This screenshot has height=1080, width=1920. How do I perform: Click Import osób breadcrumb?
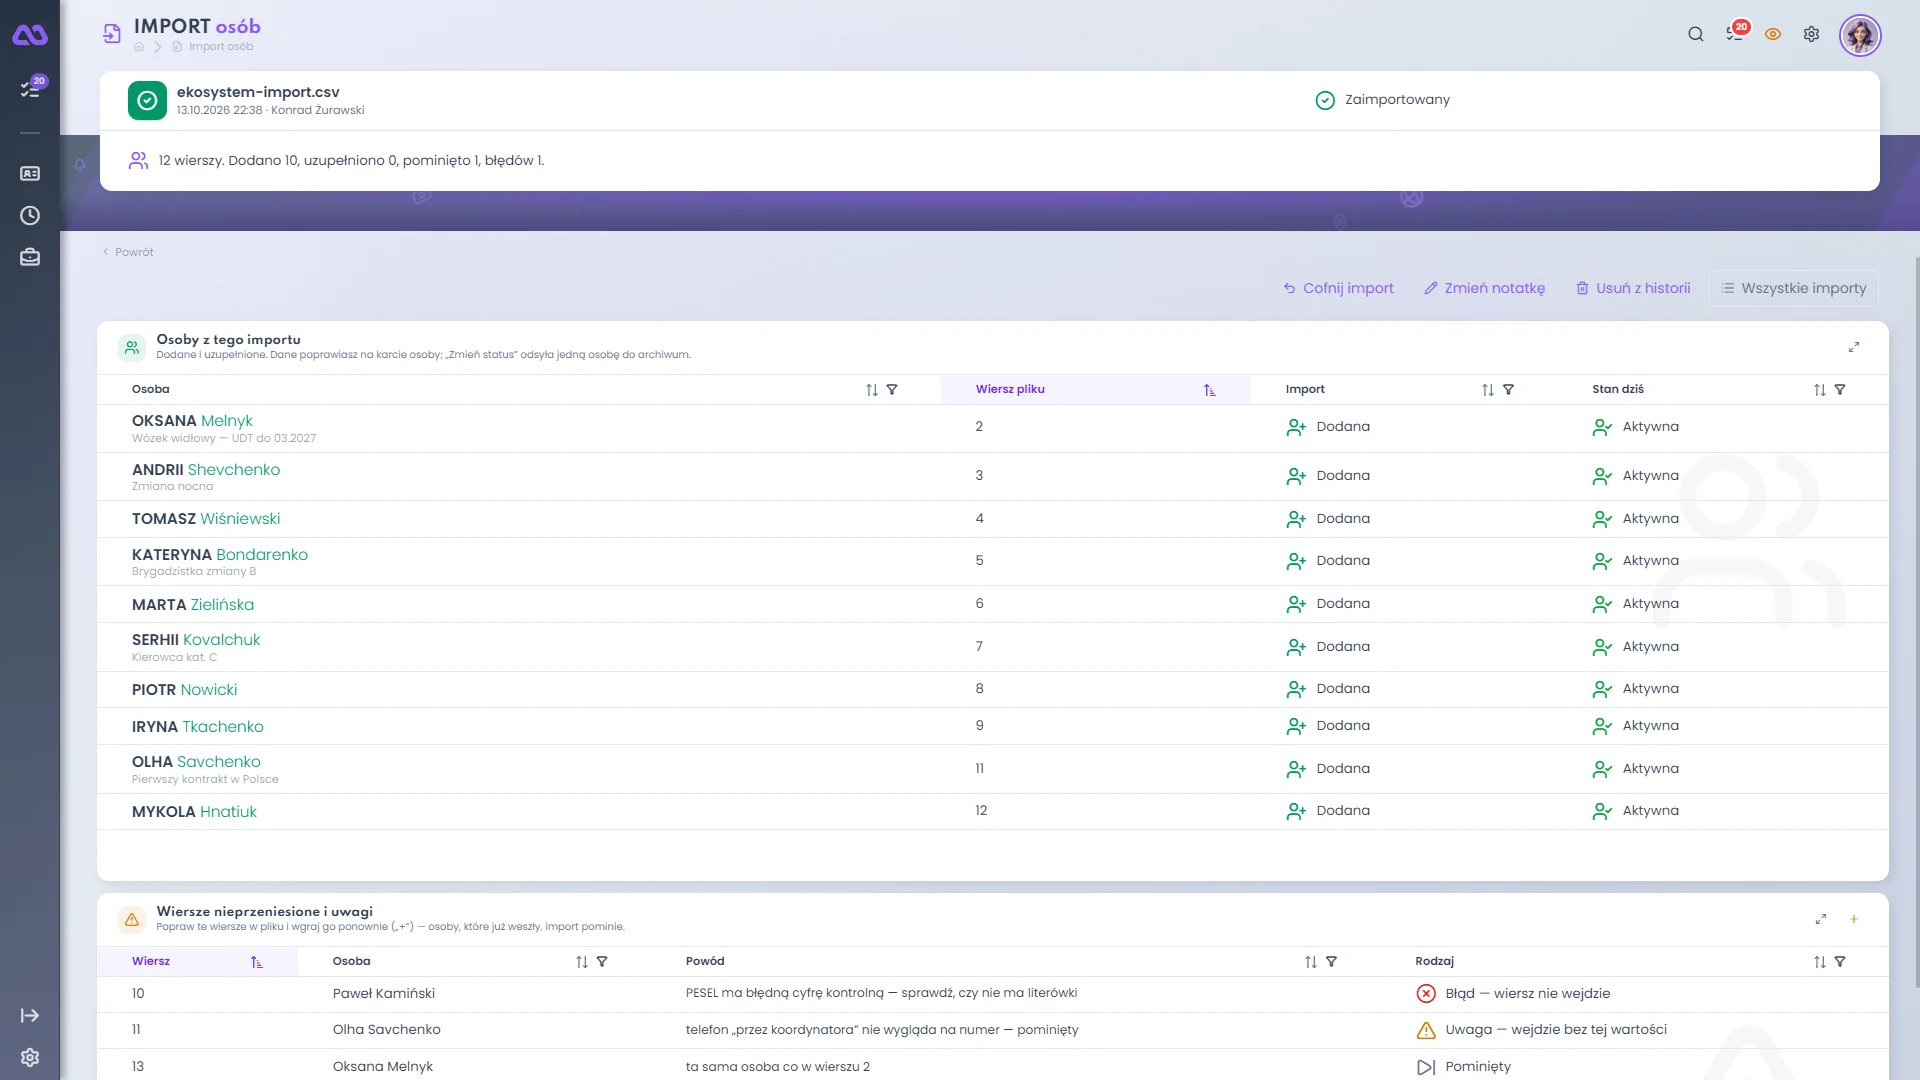click(x=221, y=47)
